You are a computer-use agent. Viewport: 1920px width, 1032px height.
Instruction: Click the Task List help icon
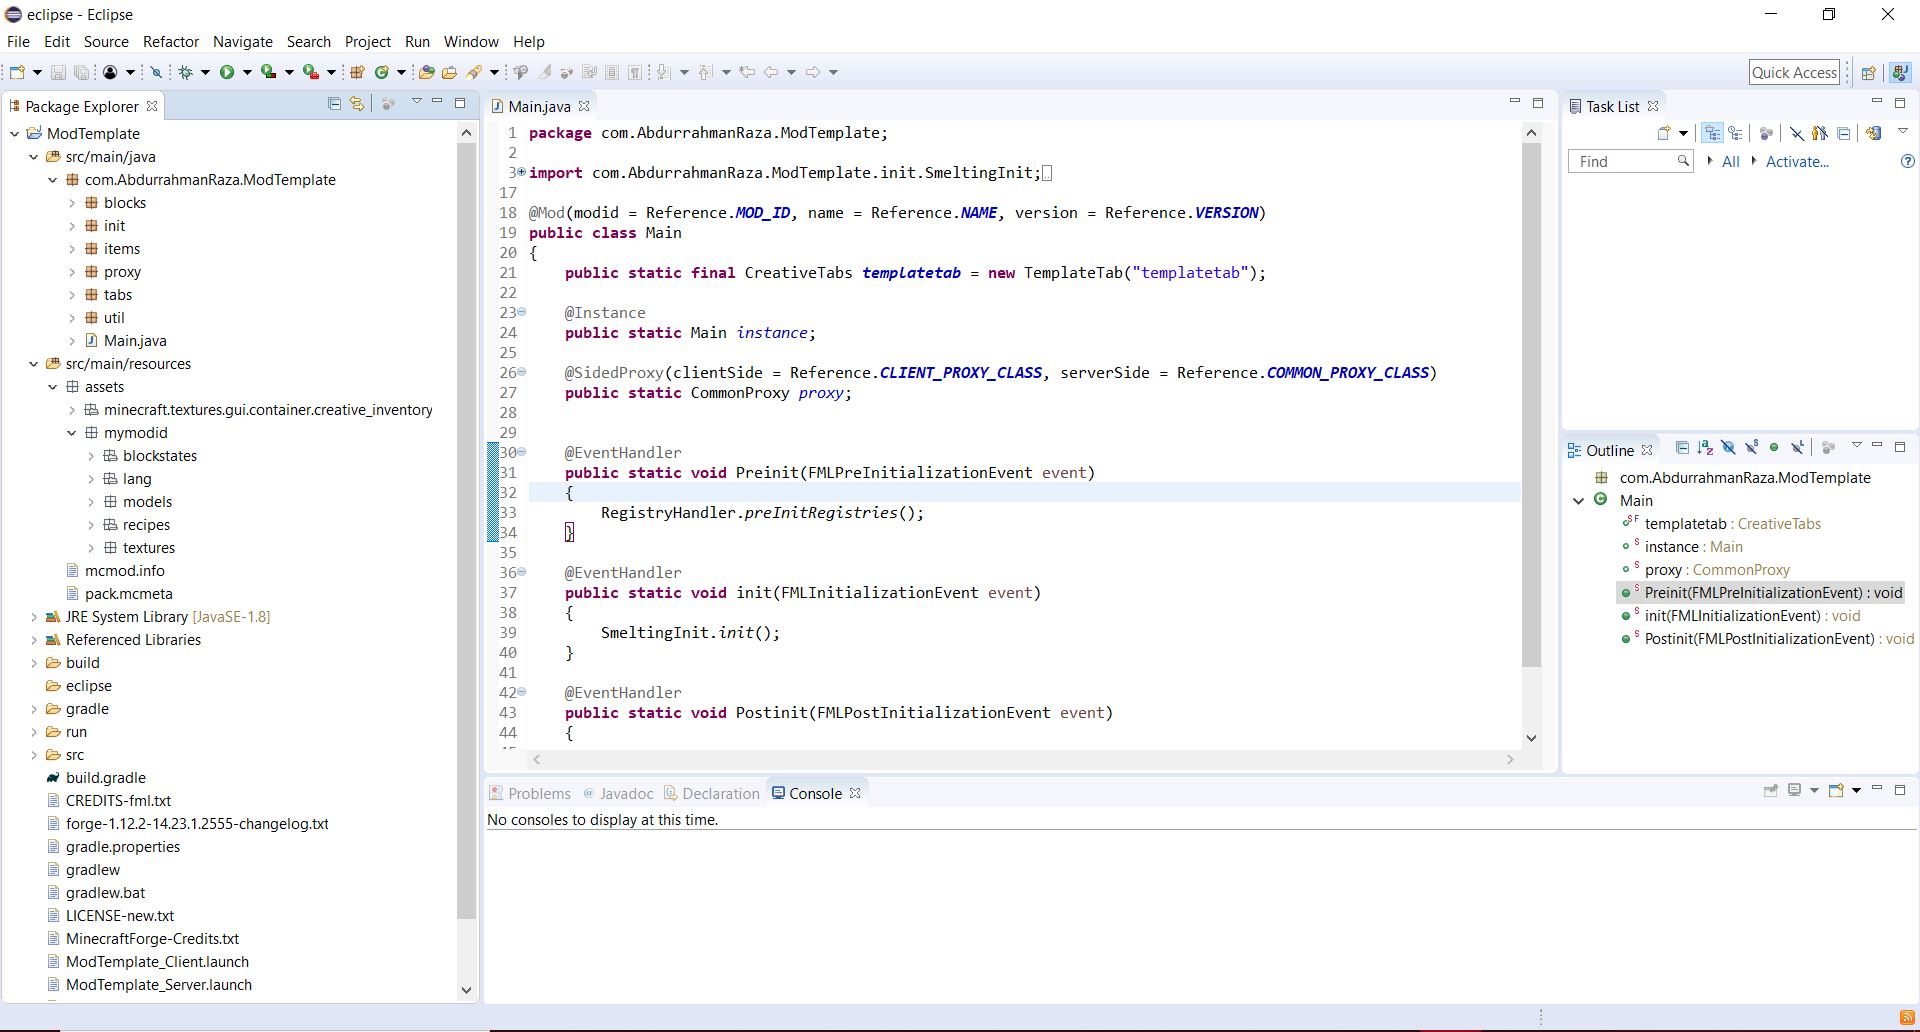click(x=1907, y=161)
